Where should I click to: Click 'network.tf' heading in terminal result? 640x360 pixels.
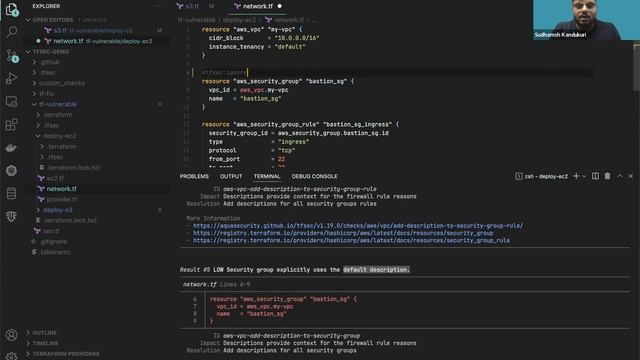click(x=200, y=284)
